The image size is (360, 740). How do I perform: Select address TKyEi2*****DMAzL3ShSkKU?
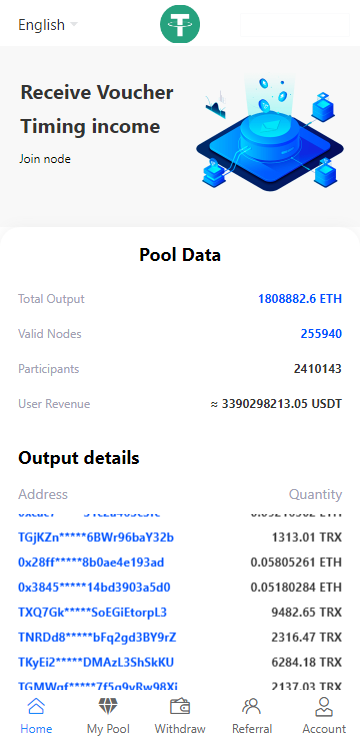[x=96, y=662]
